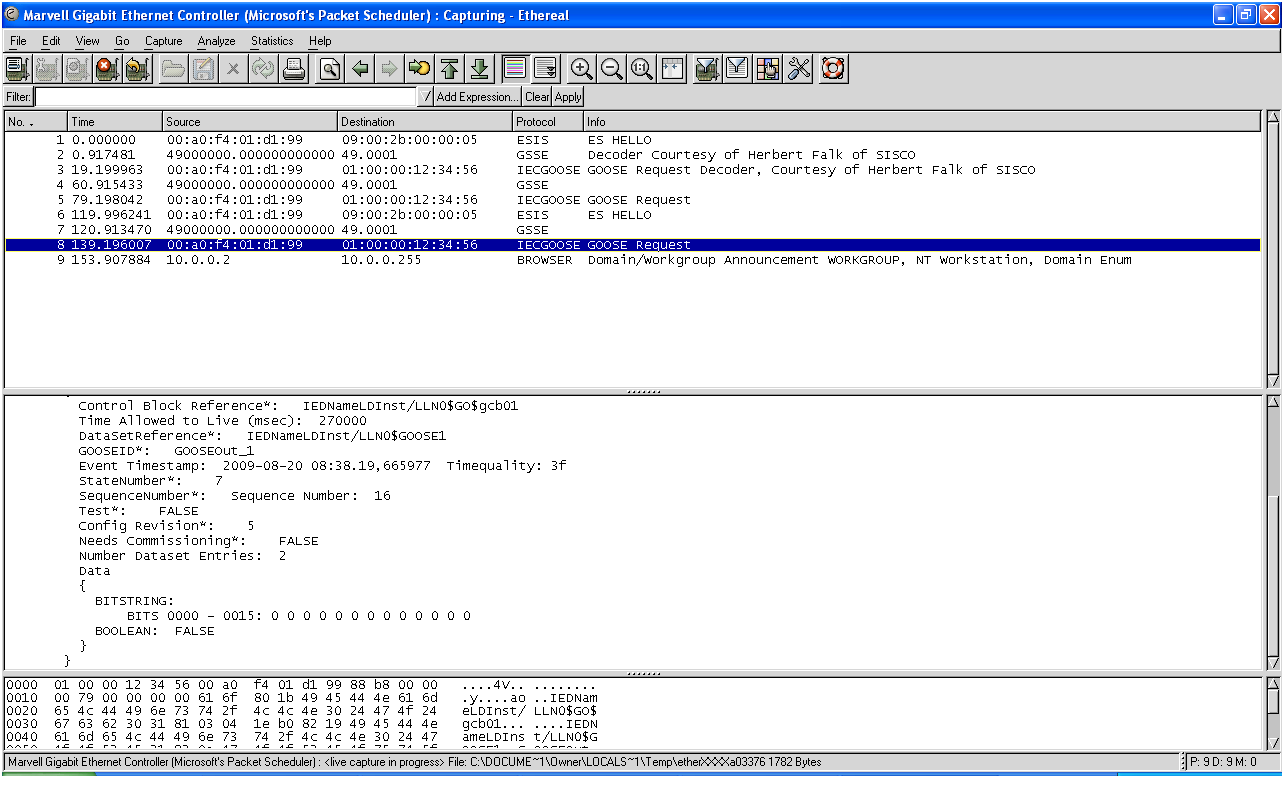
Task: Open the Analyze menu
Action: 216,41
